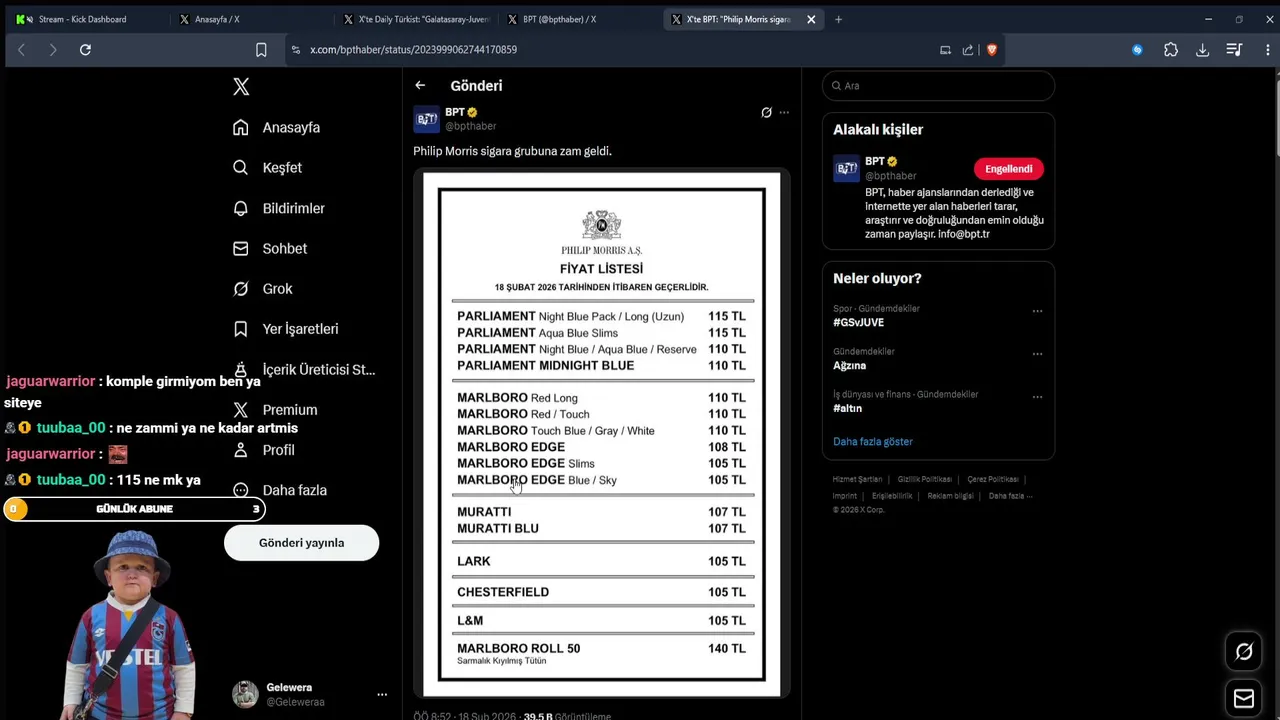Open Erişilebilirlik footer link
This screenshot has width=1280, height=720.
(892, 496)
